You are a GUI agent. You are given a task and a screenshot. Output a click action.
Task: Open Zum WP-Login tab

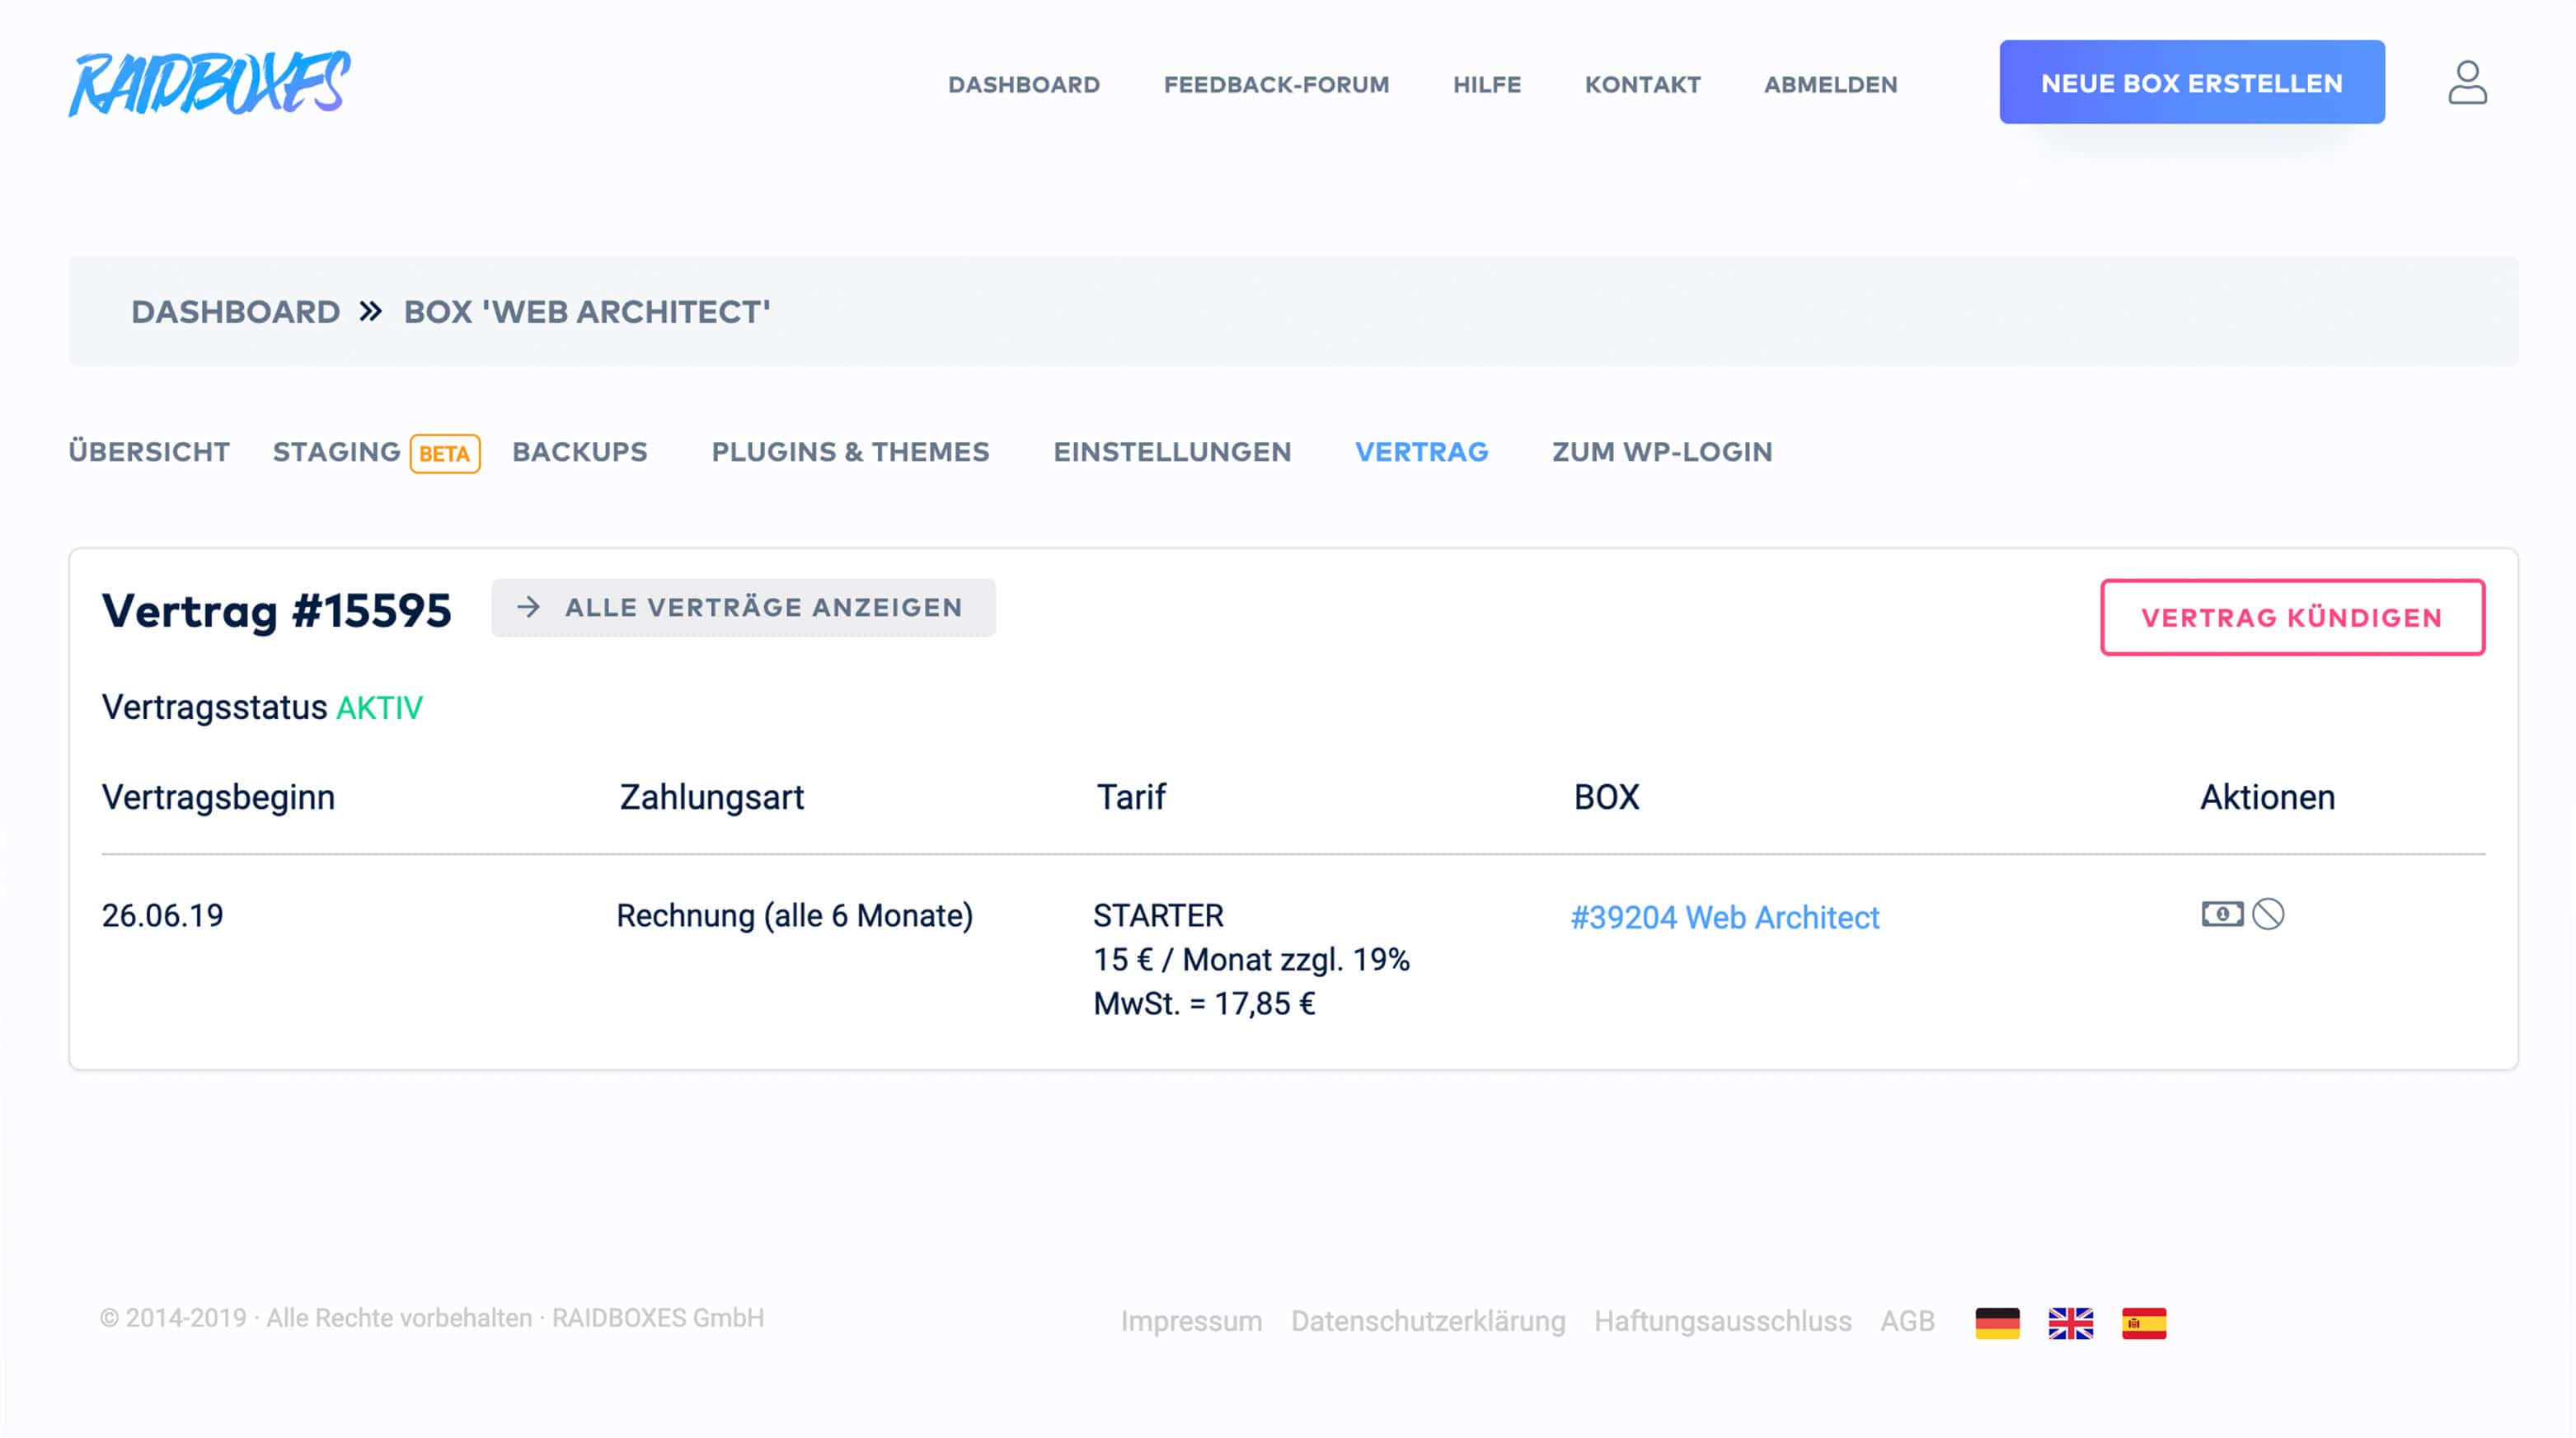pos(1662,452)
